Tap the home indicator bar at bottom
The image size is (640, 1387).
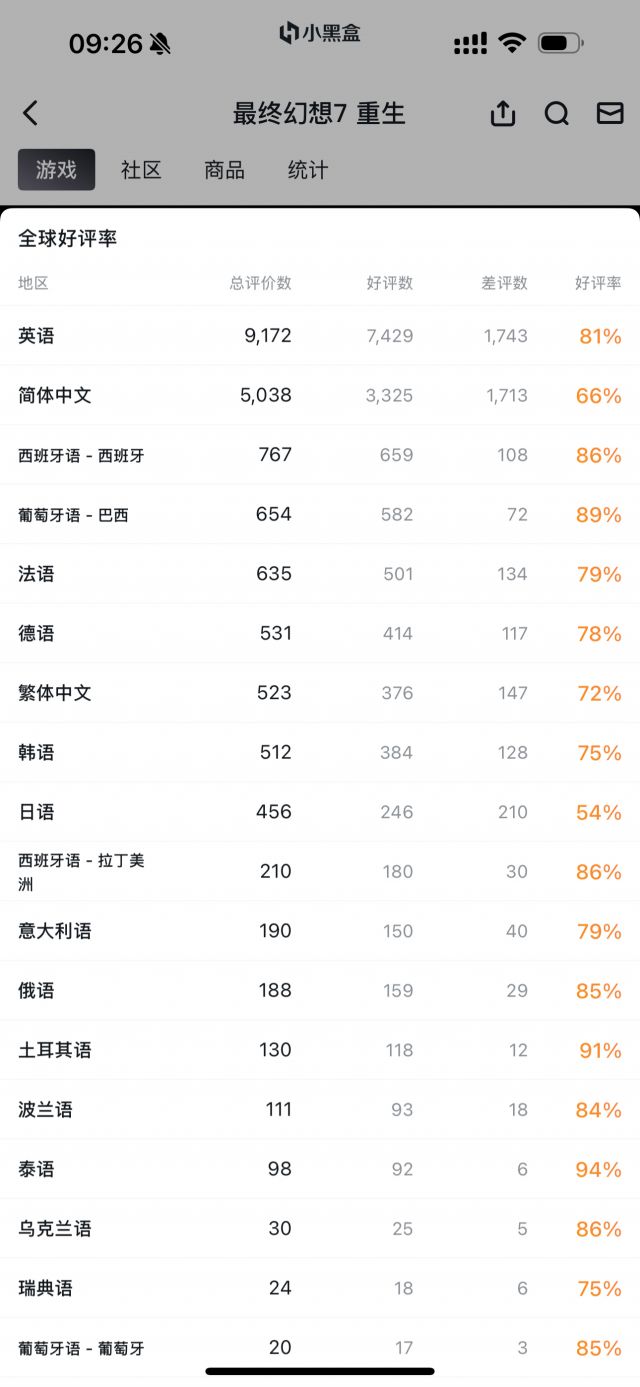pos(320,1371)
